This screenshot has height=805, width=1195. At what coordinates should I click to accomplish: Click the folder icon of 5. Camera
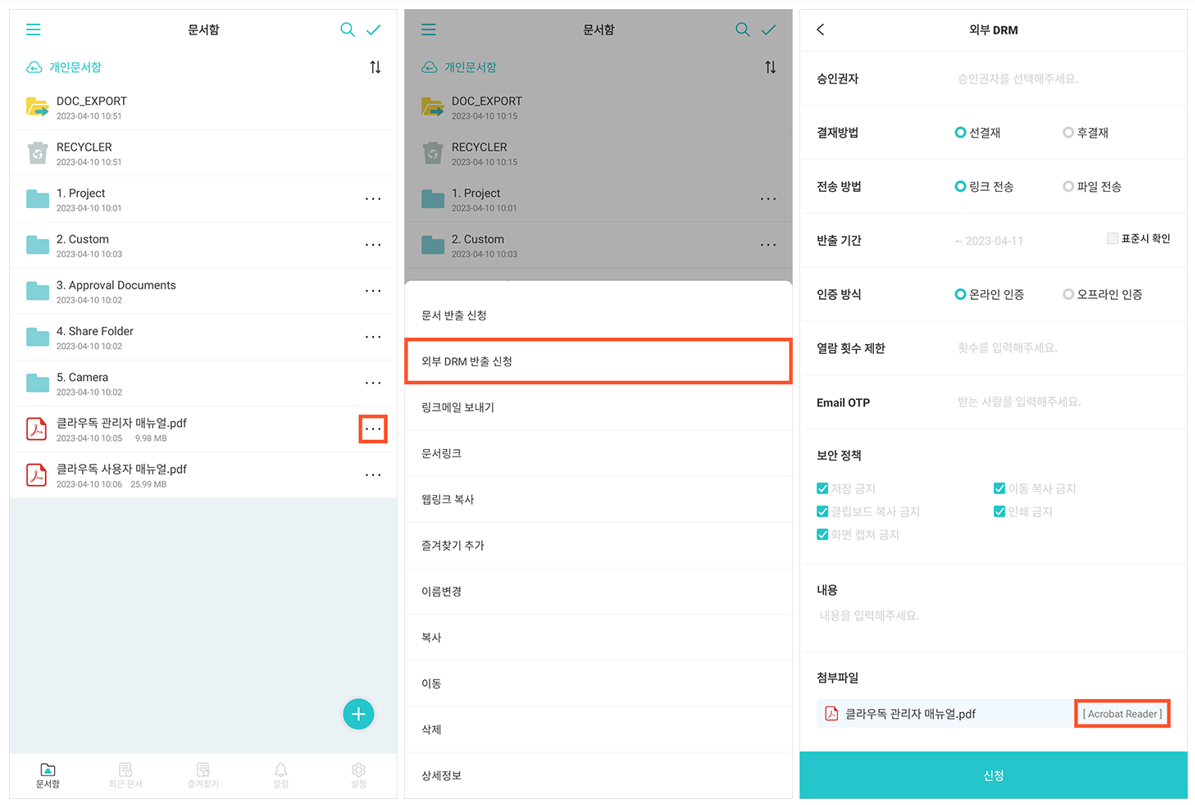coord(37,383)
